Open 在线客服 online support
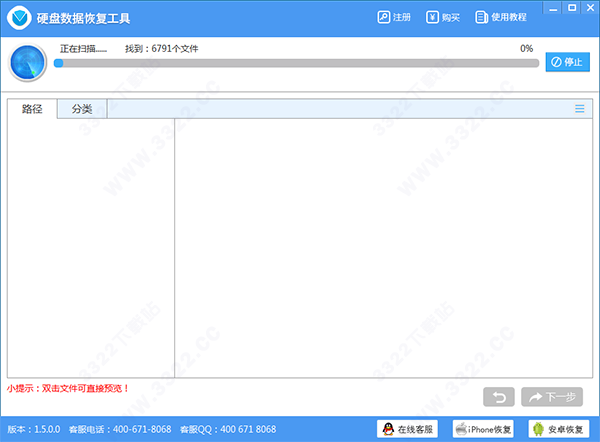The height and width of the screenshot is (442, 600). point(408,429)
